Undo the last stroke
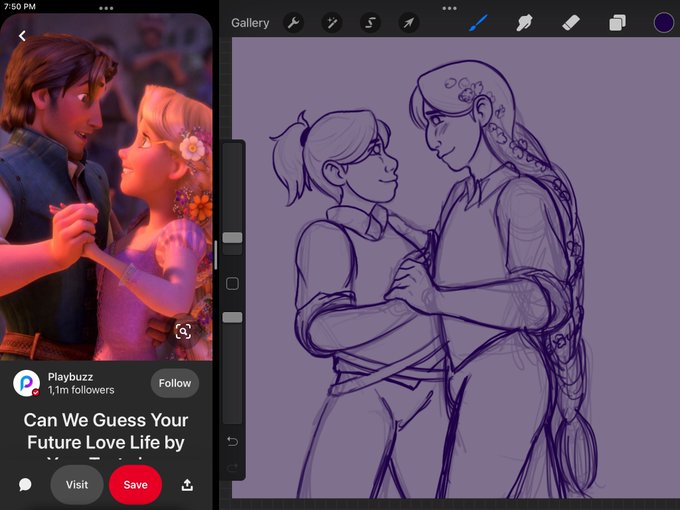 pos(232,441)
